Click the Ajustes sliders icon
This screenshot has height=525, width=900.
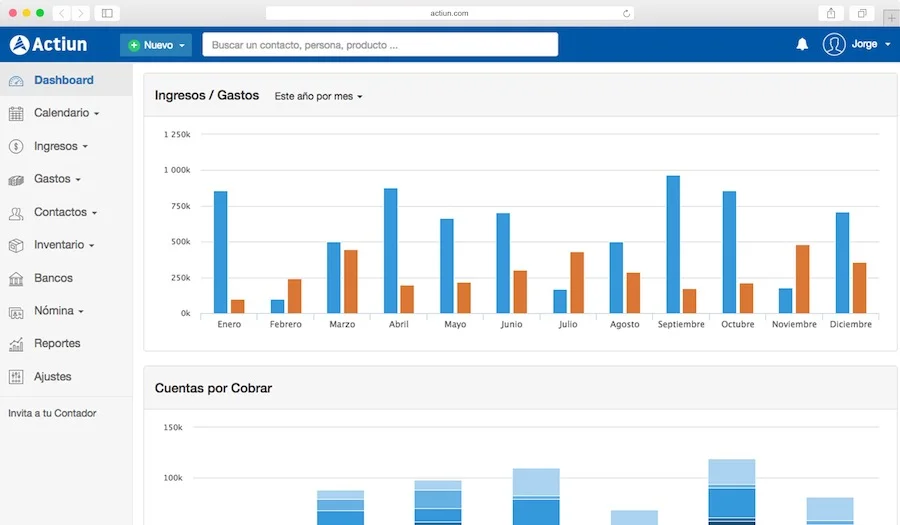[x=16, y=377]
